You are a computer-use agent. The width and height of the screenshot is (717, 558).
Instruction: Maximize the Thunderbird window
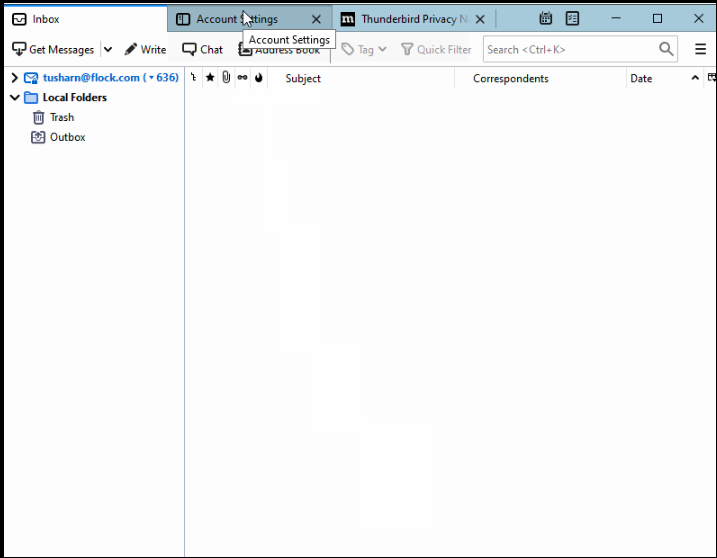click(657, 18)
